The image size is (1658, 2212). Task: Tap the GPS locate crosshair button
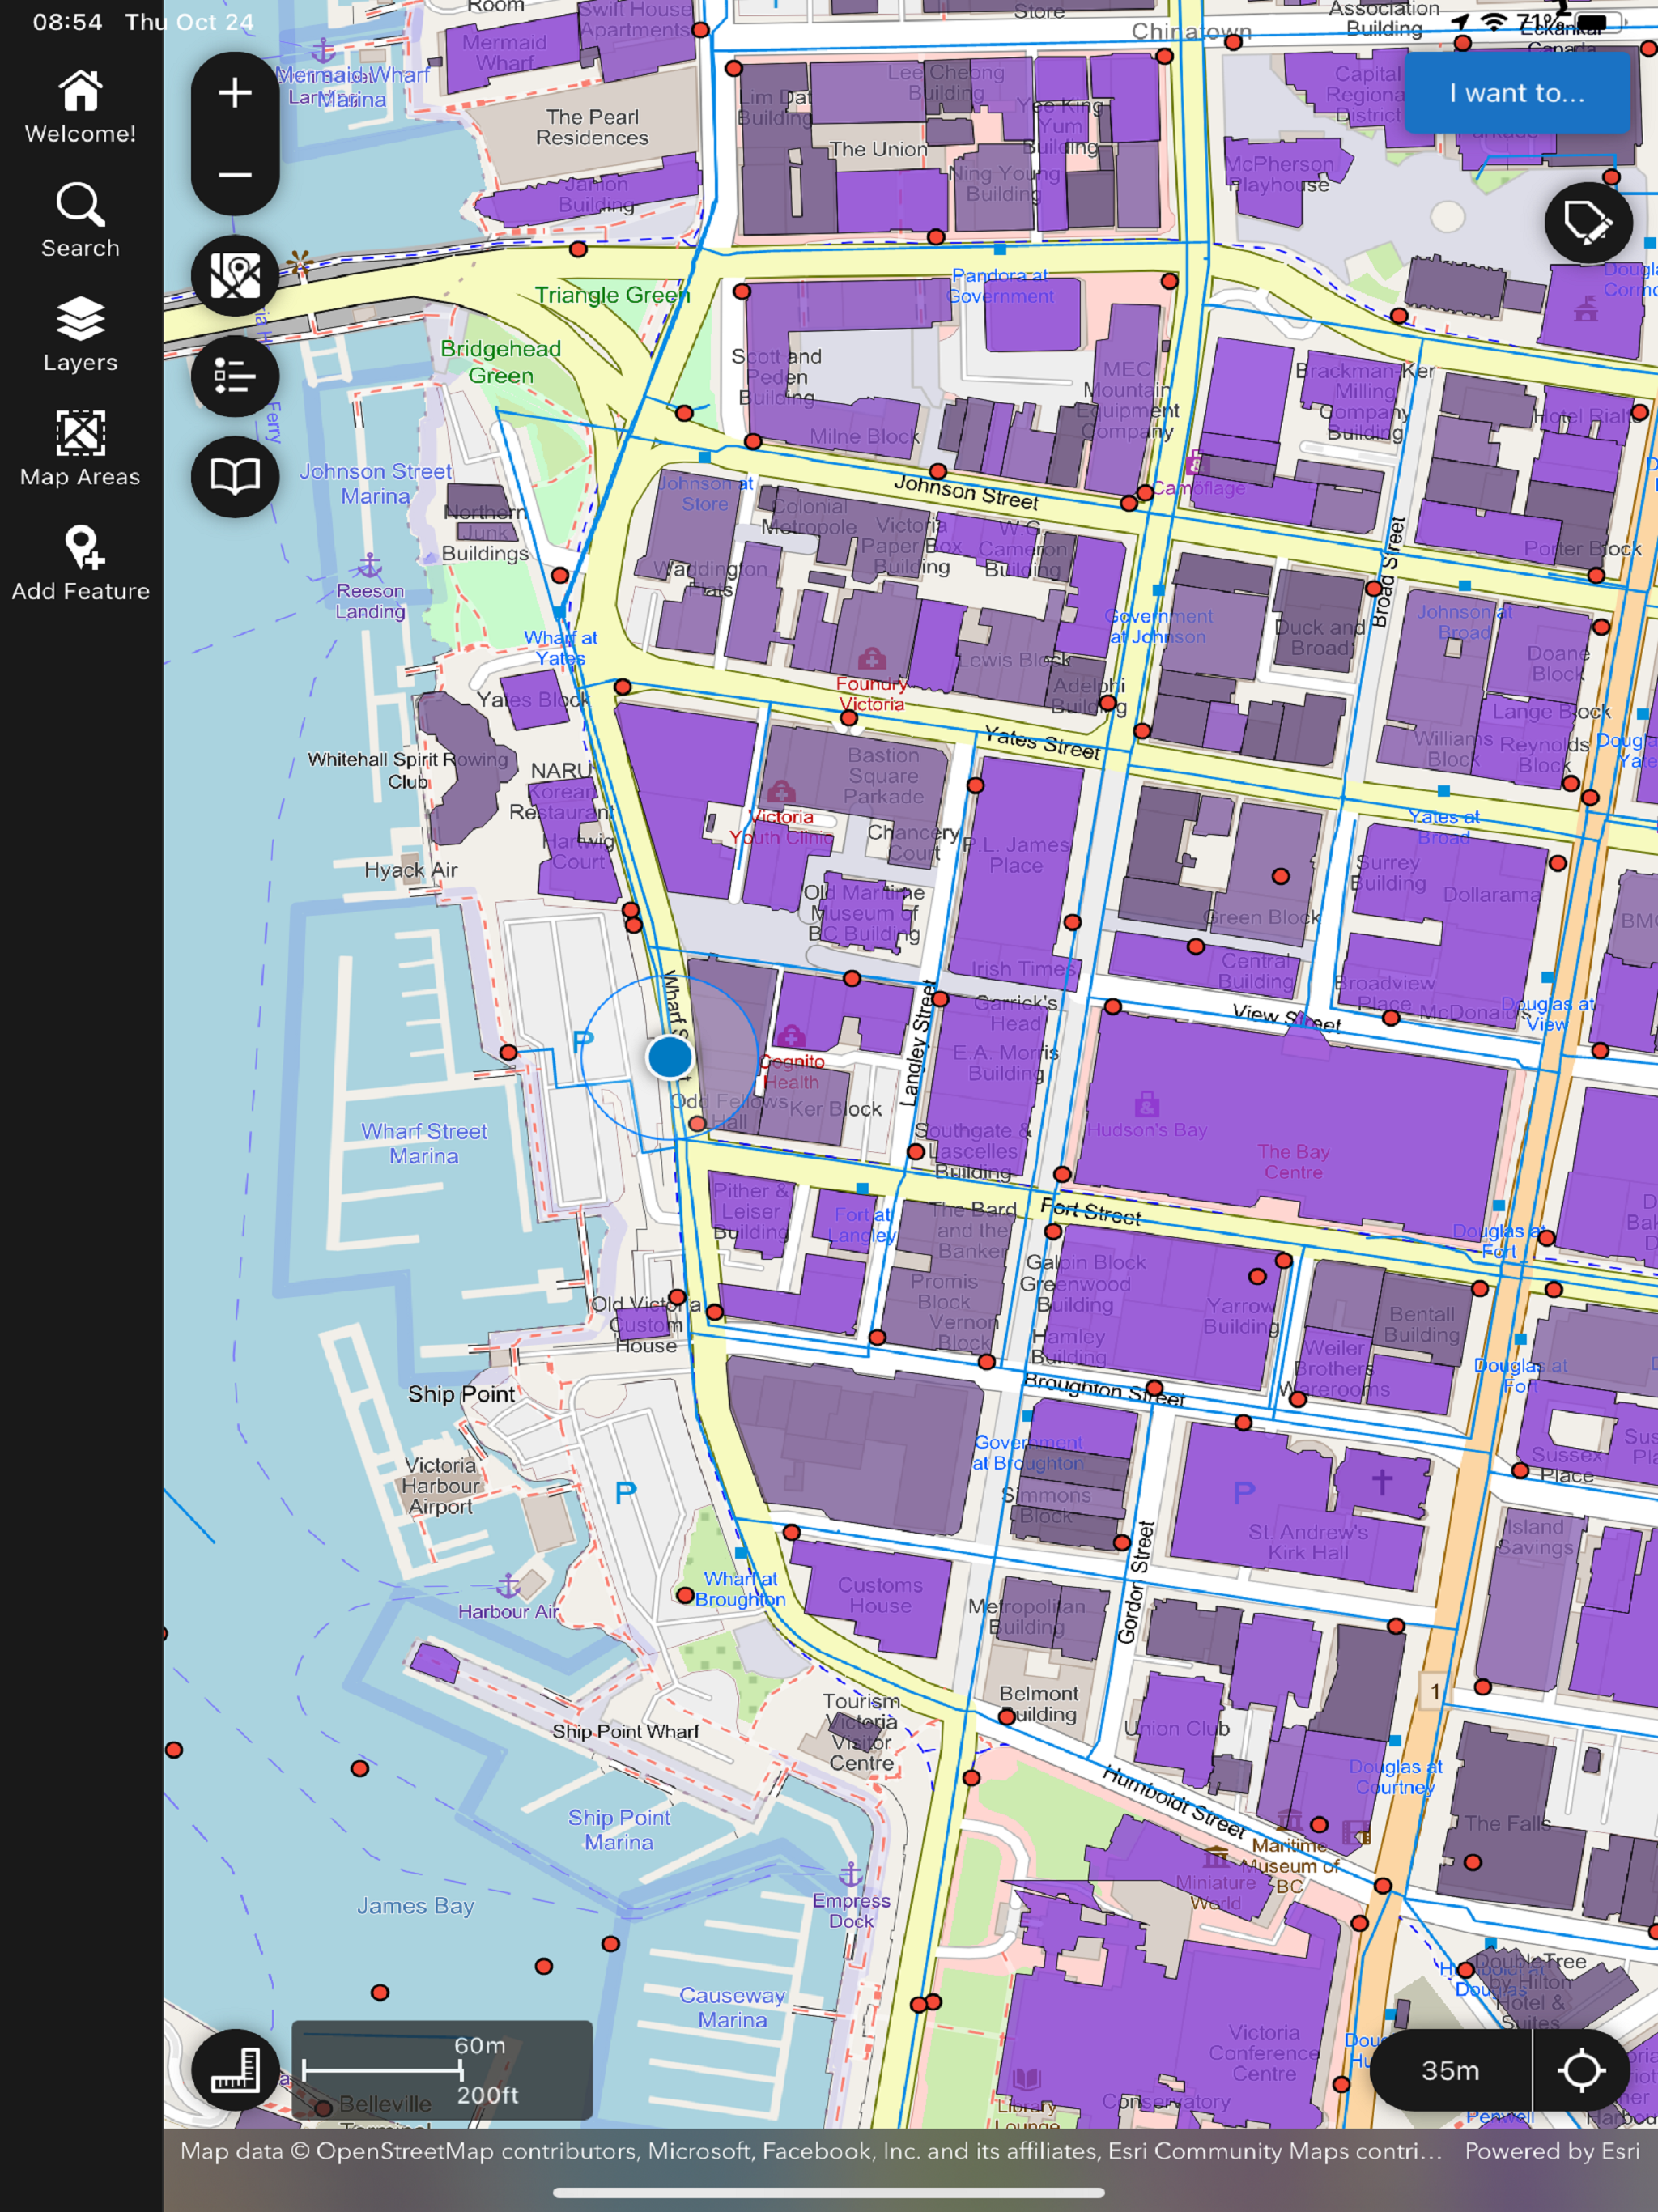coord(1581,2070)
